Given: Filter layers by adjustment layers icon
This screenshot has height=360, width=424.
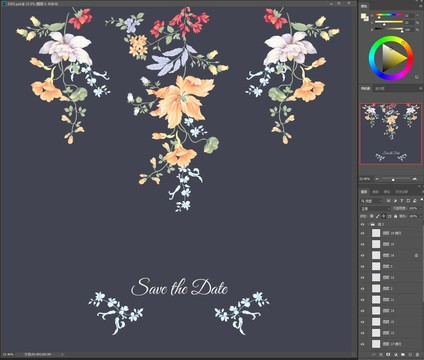Looking at the screenshot, I should tap(395, 201).
